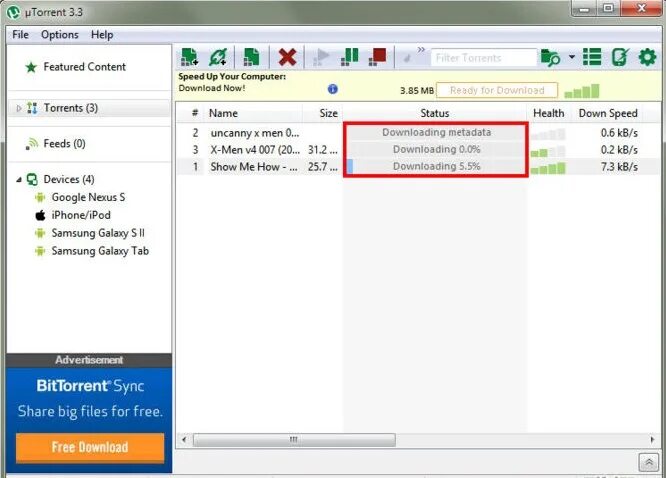Select the uncanny x men torrent row
Screen dimensions: 666x478
point(418,133)
